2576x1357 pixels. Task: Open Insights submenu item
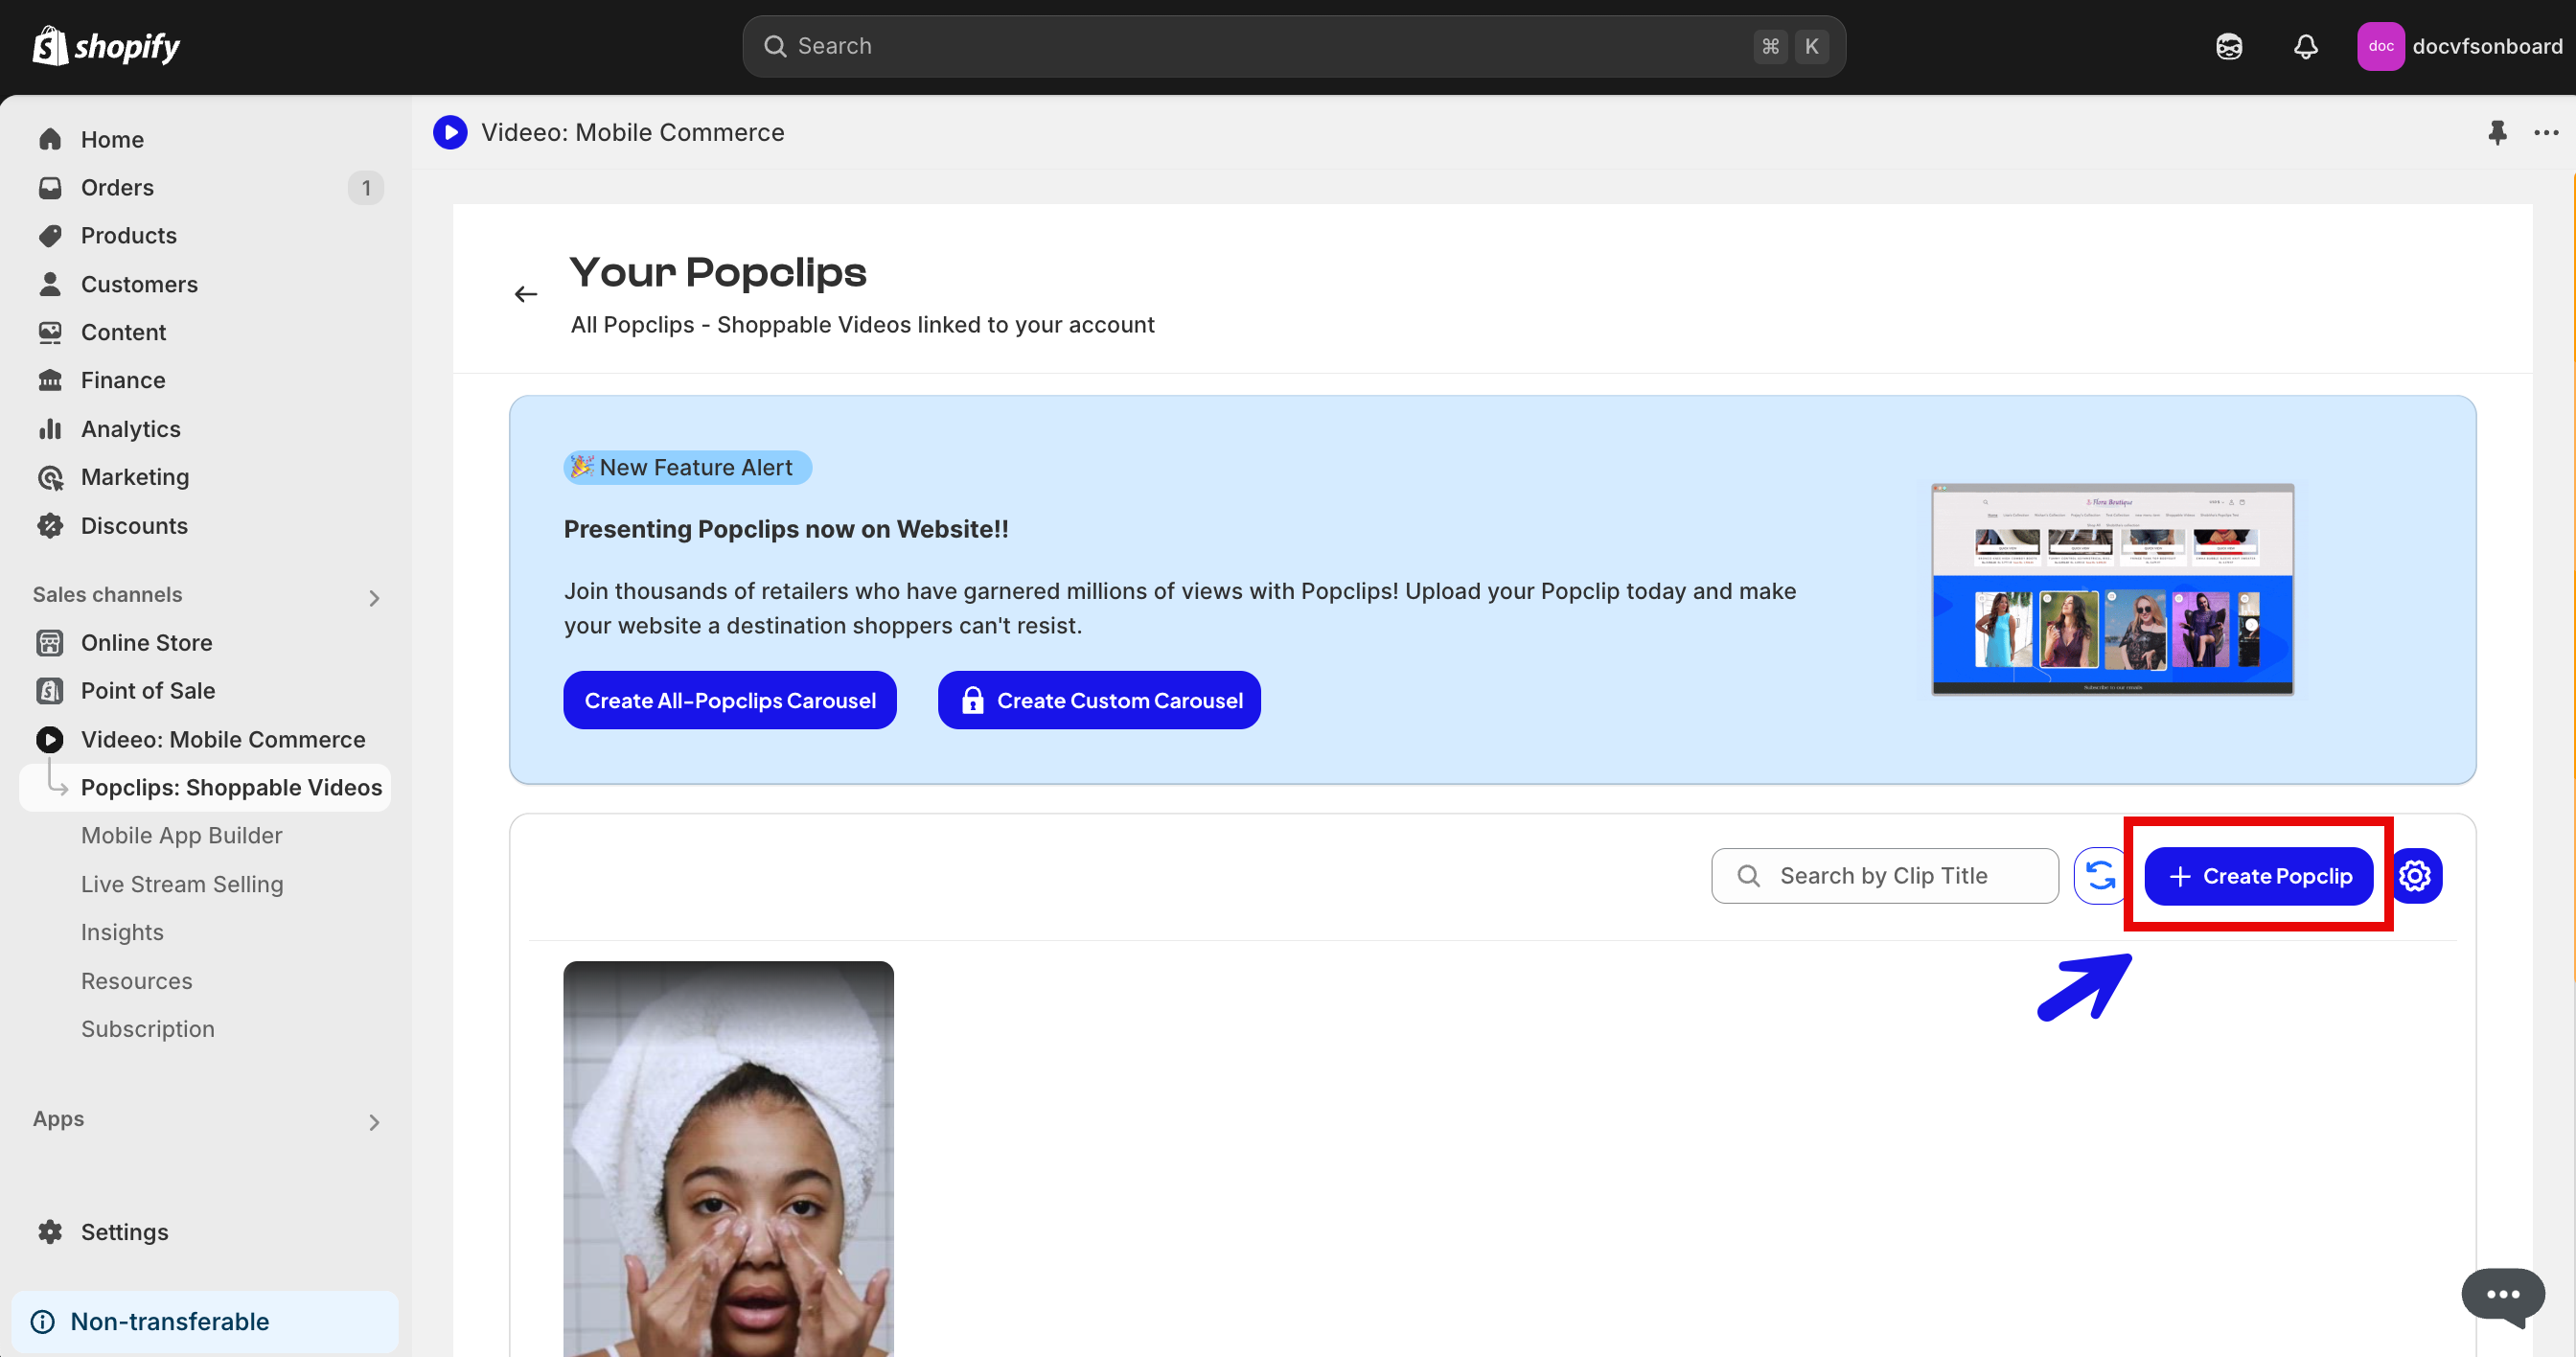[x=122, y=932]
